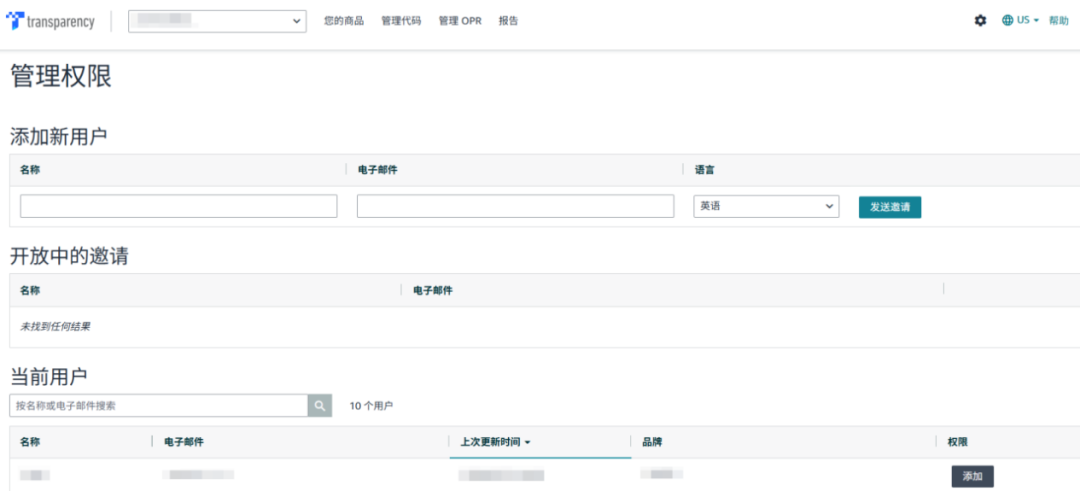Image resolution: width=1080 pixels, height=491 pixels.
Task: Click the globe language icon
Action: (1008, 21)
